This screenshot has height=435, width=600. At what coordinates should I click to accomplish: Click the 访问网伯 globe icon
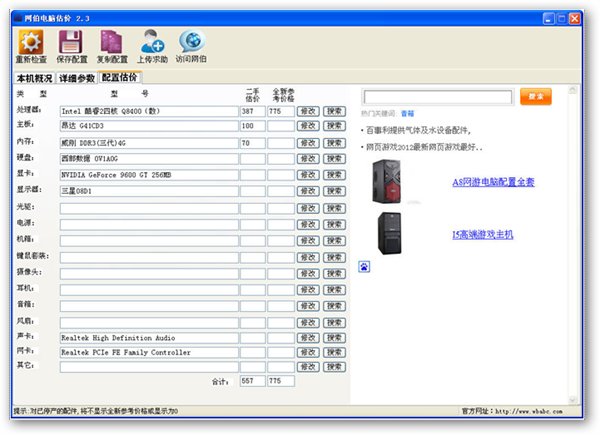pyautogui.click(x=192, y=41)
